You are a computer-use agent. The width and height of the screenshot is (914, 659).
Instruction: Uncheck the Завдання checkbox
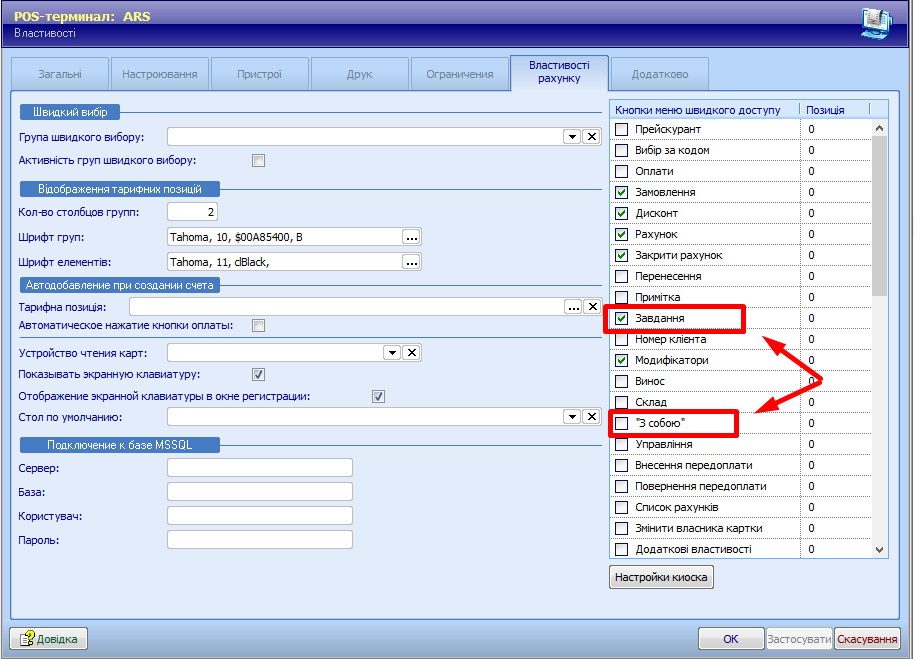[621, 318]
